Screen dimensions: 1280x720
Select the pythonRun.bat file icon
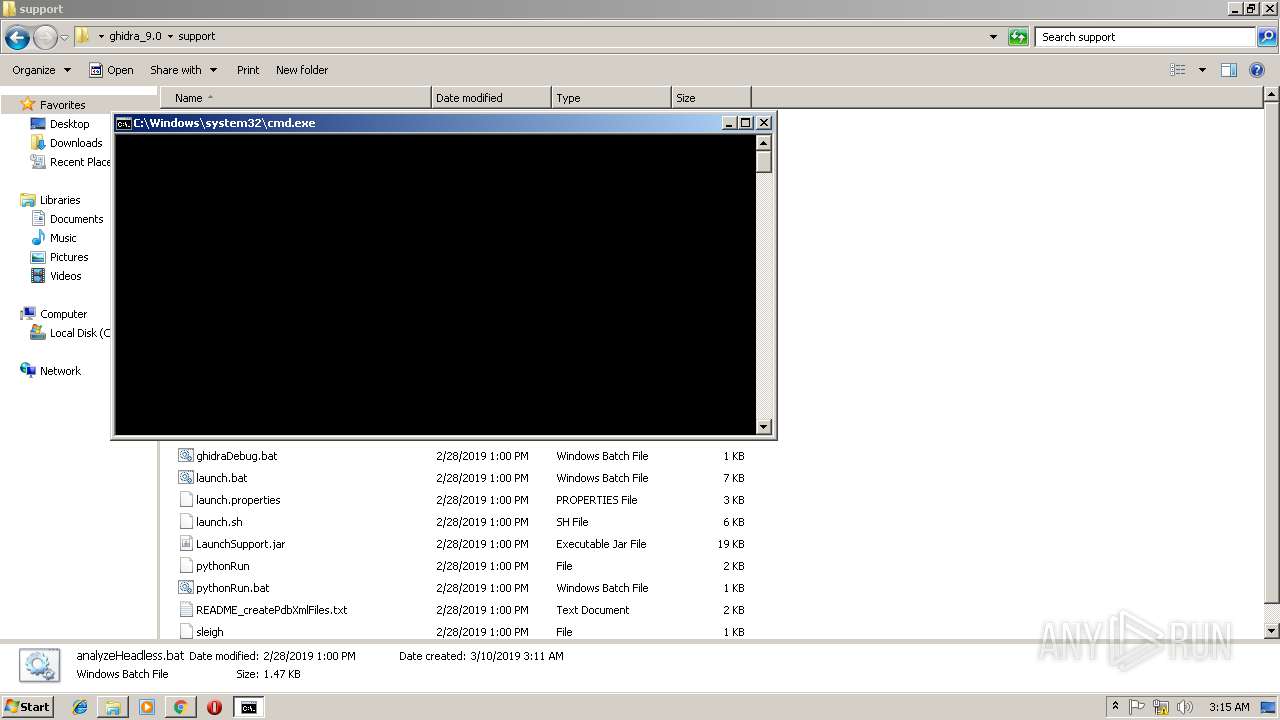186,588
